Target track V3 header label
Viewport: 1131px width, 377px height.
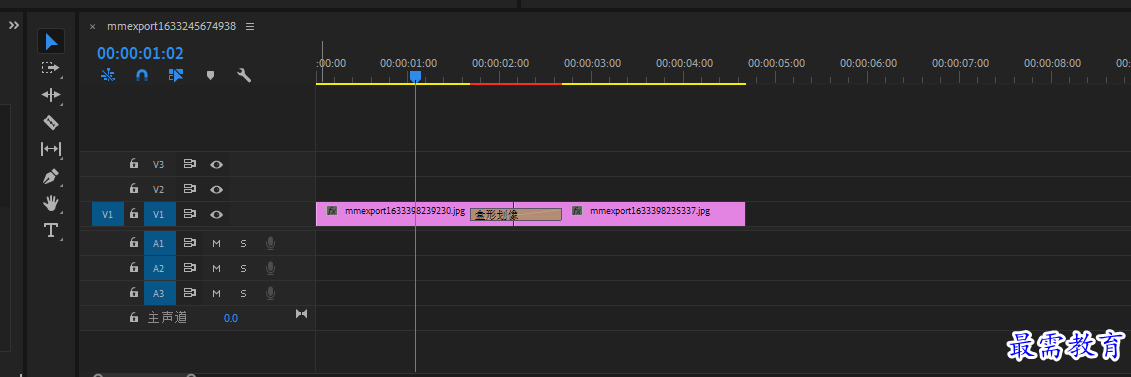click(159, 164)
